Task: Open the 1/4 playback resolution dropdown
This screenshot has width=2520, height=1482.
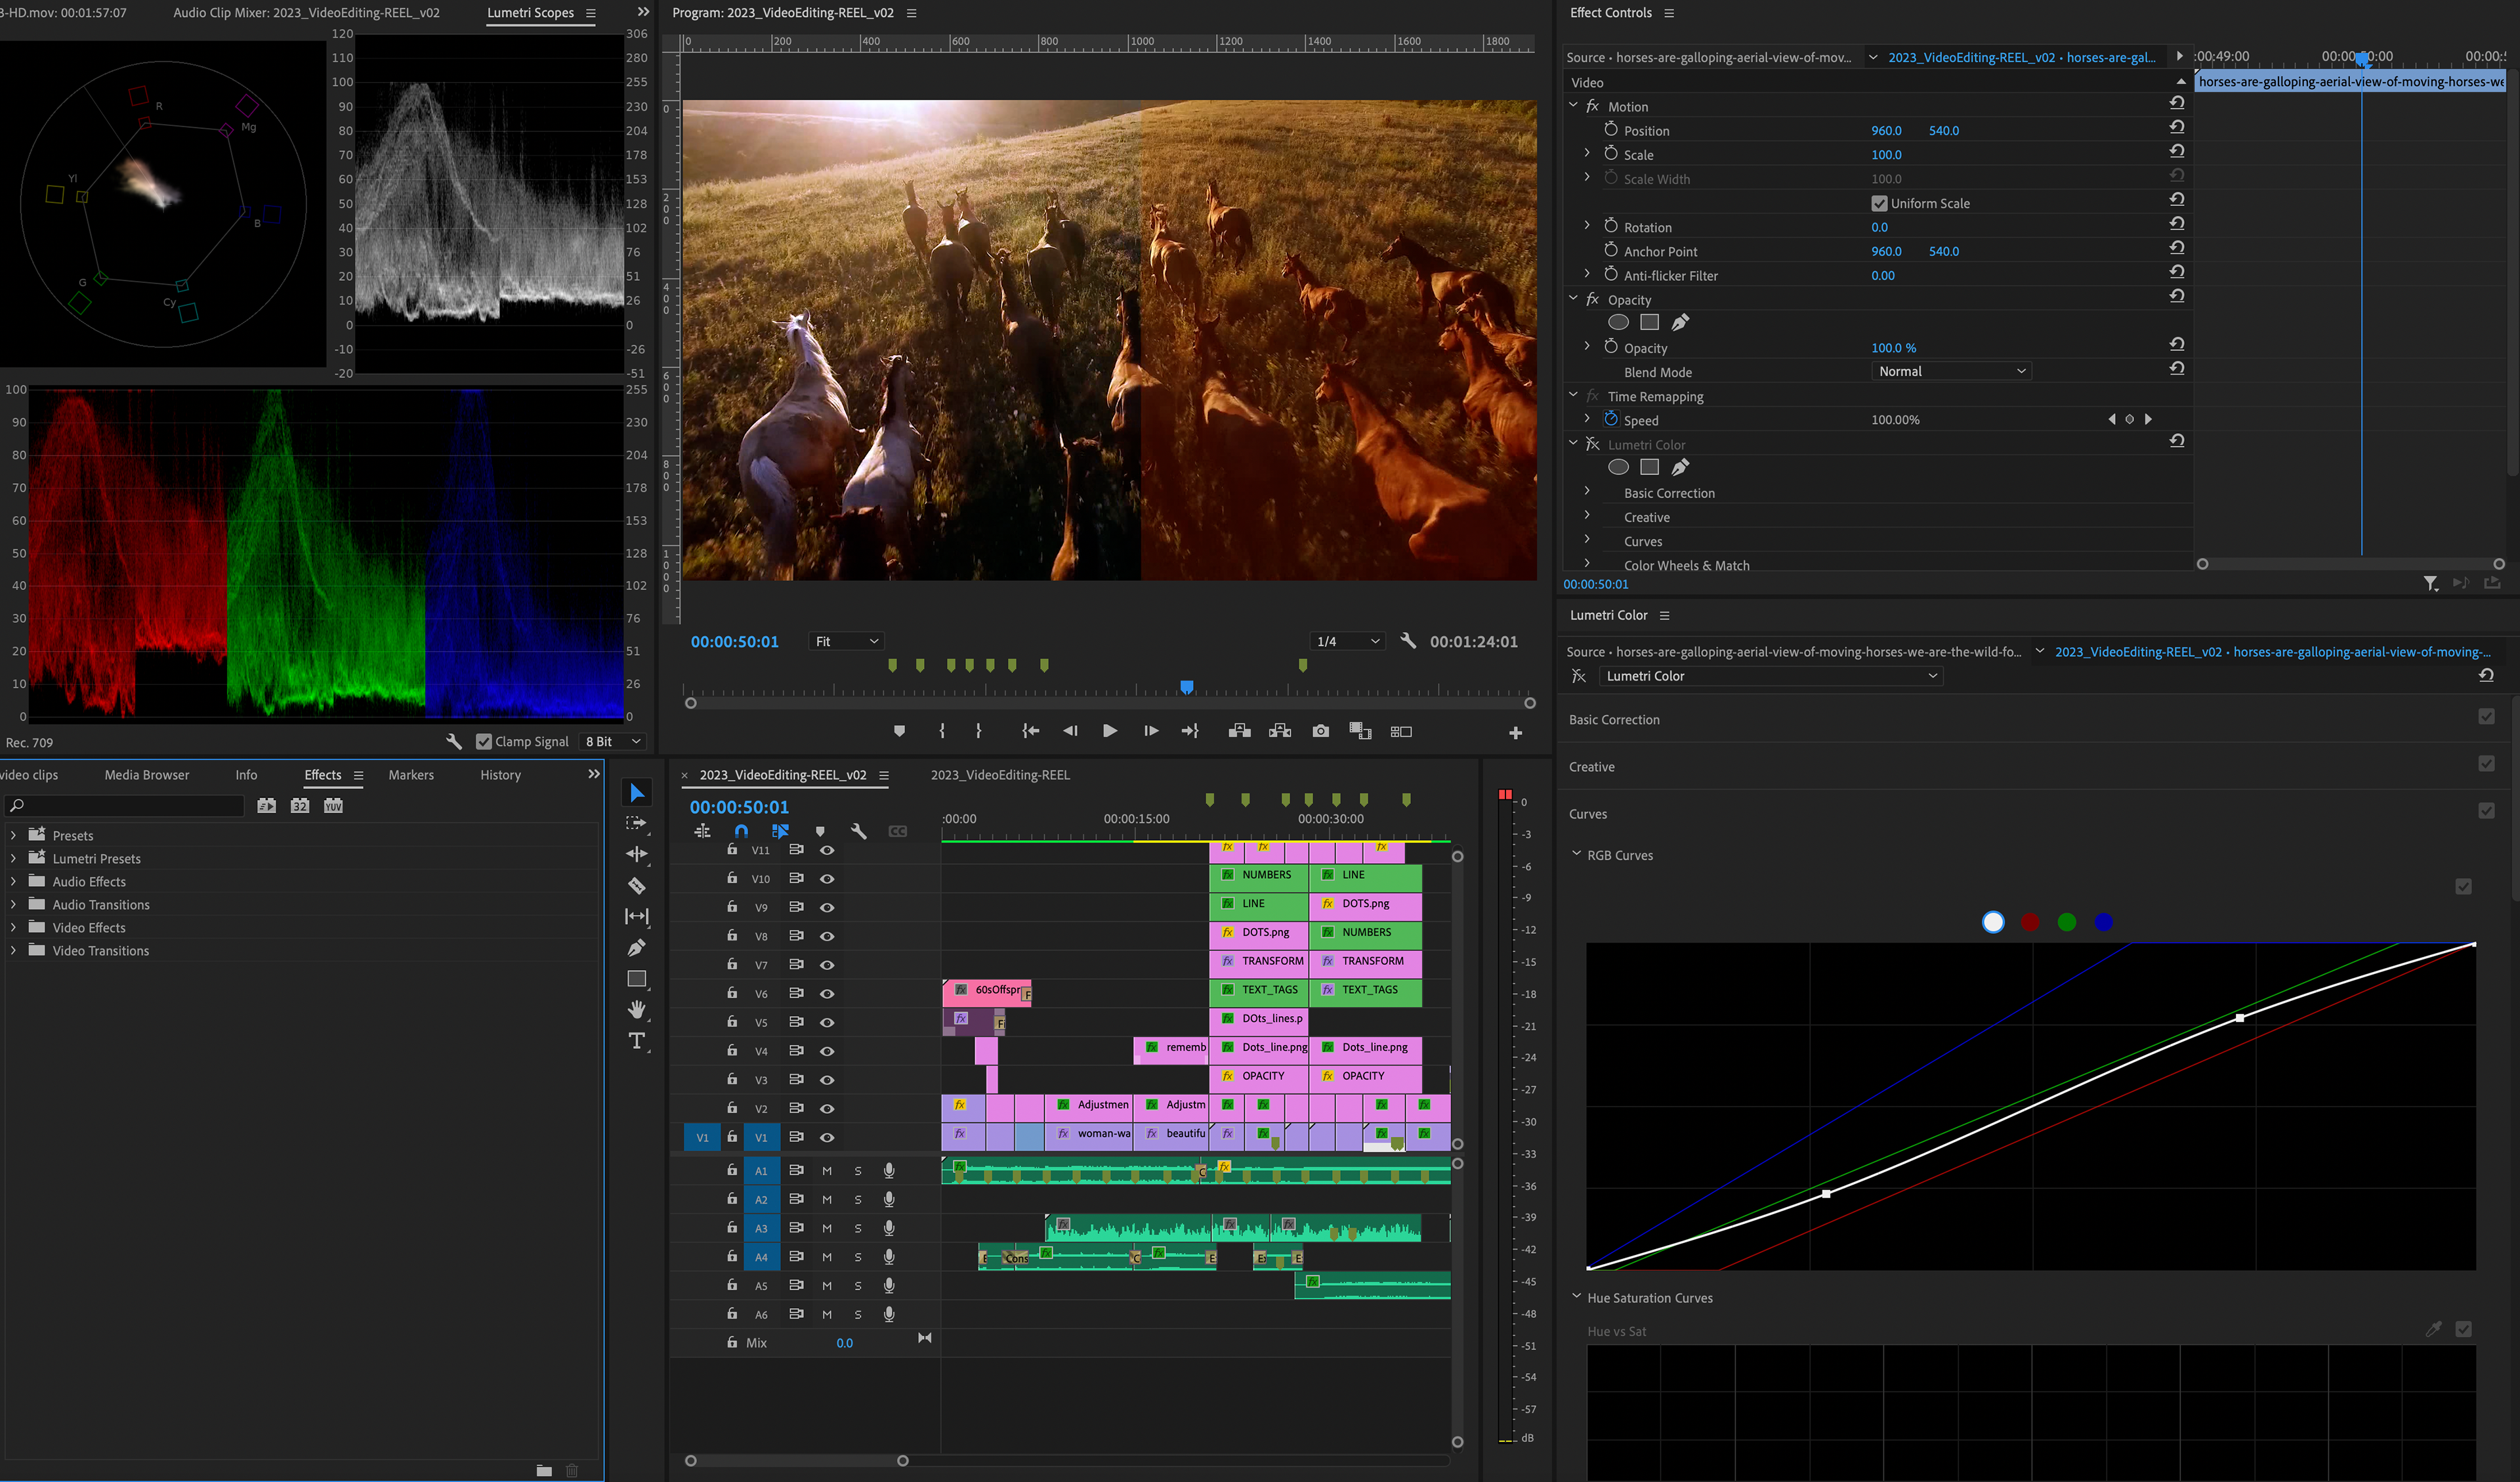Action: click(x=1348, y=641)
